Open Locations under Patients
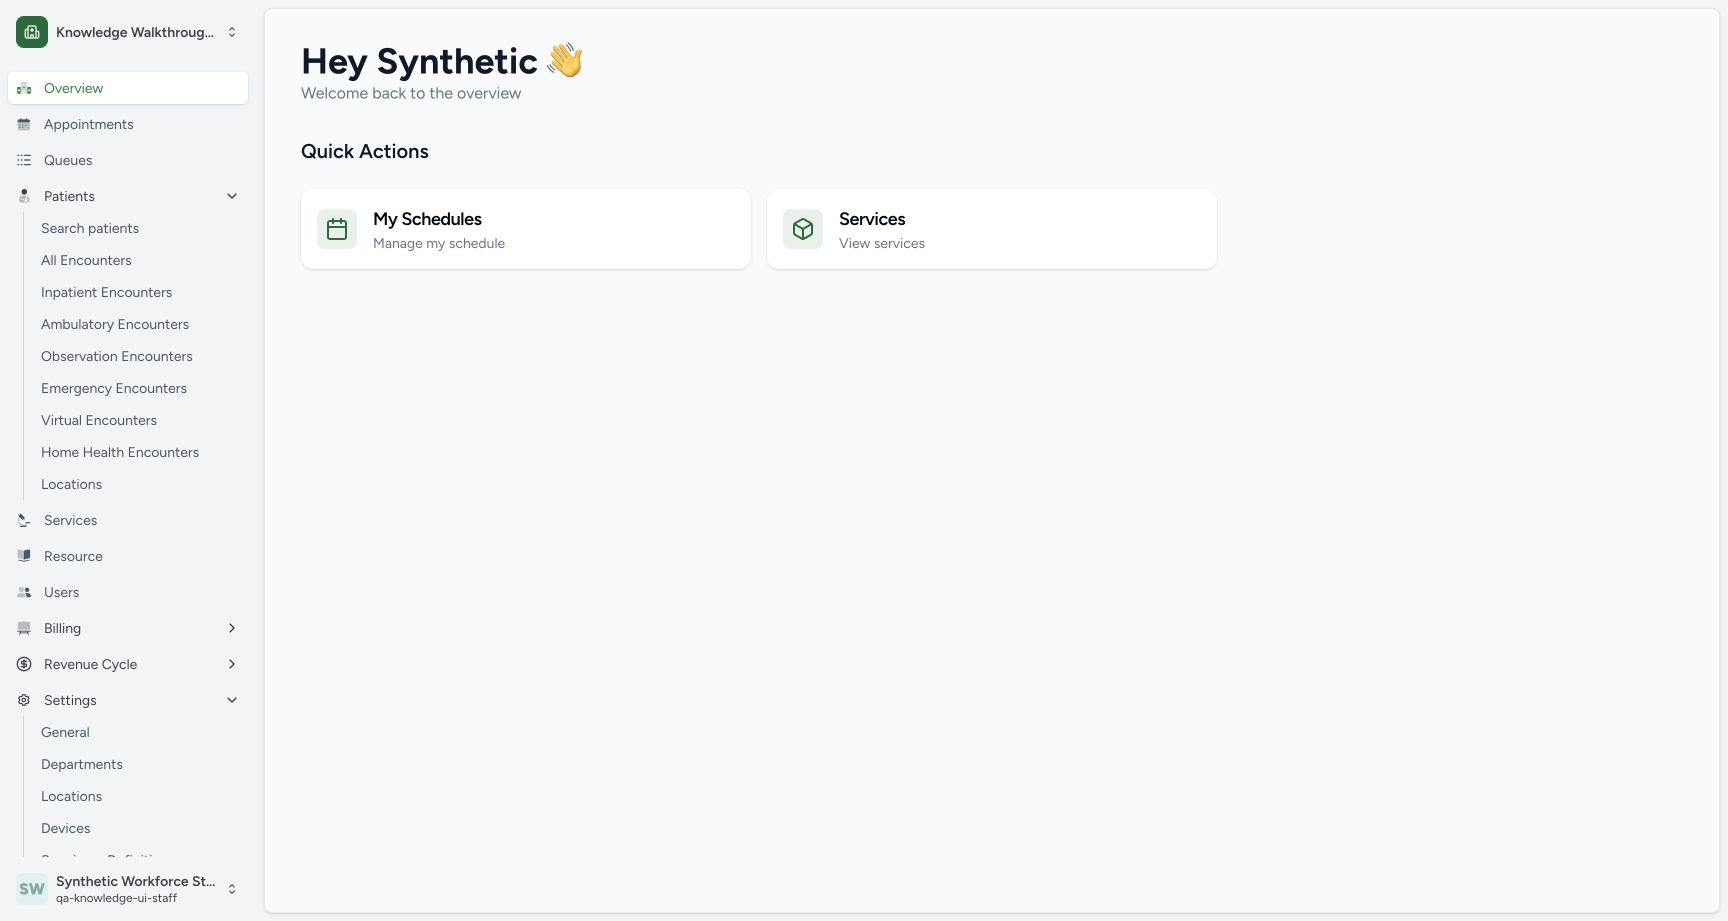The image size is (1728, 921). click(71, 484)
